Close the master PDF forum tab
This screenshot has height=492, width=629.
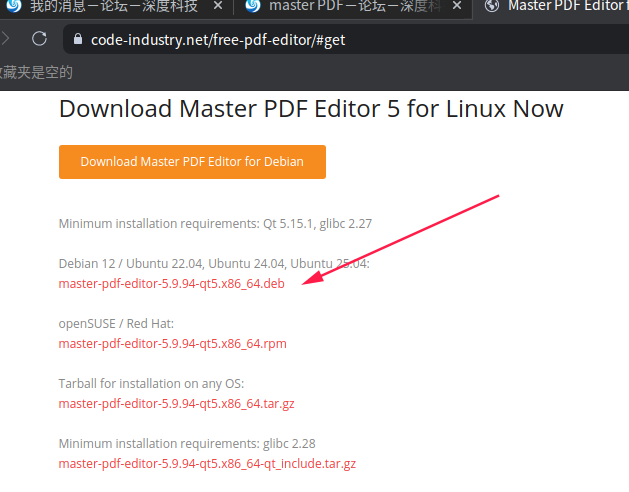457,6
